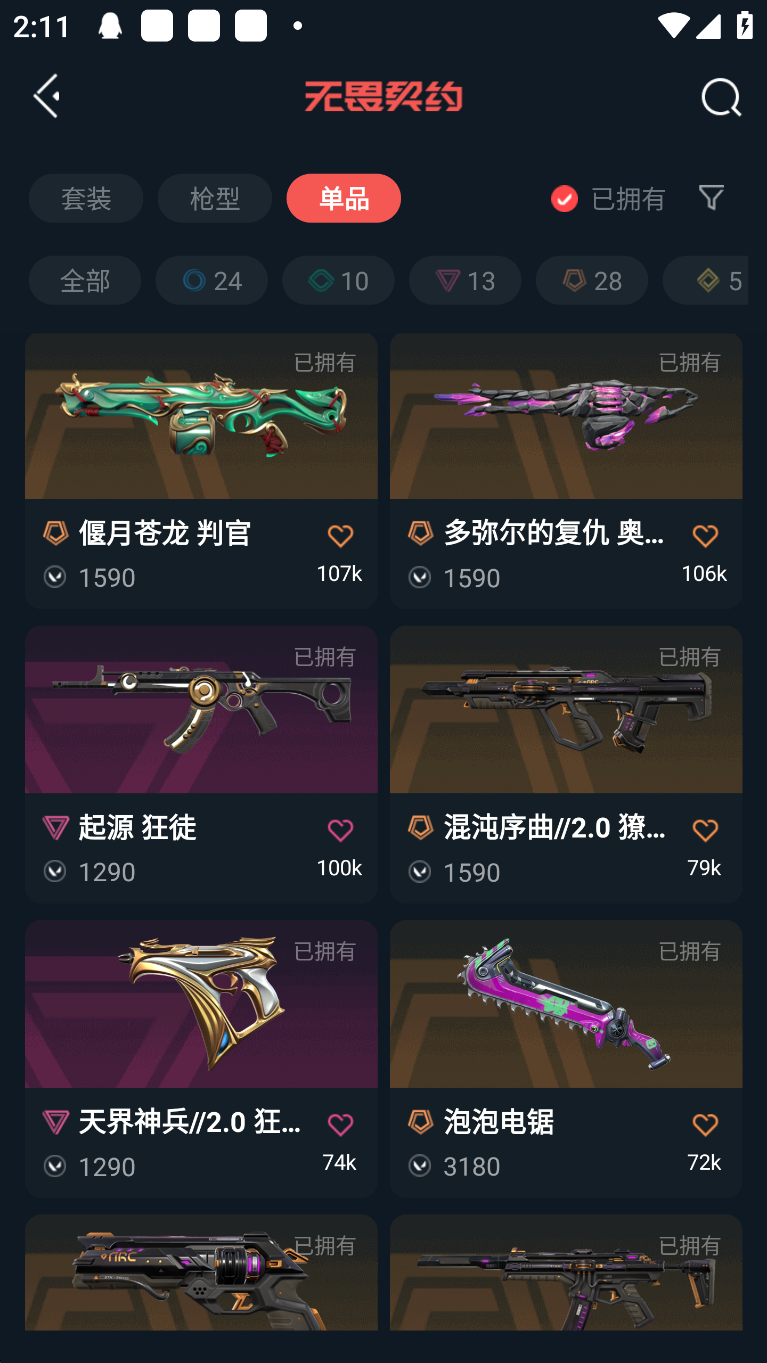This screenshot has height=1363, width=767.
Task: Favorite the 偃月苍龙 判官 skin heart
Action: tap(340, 536)
